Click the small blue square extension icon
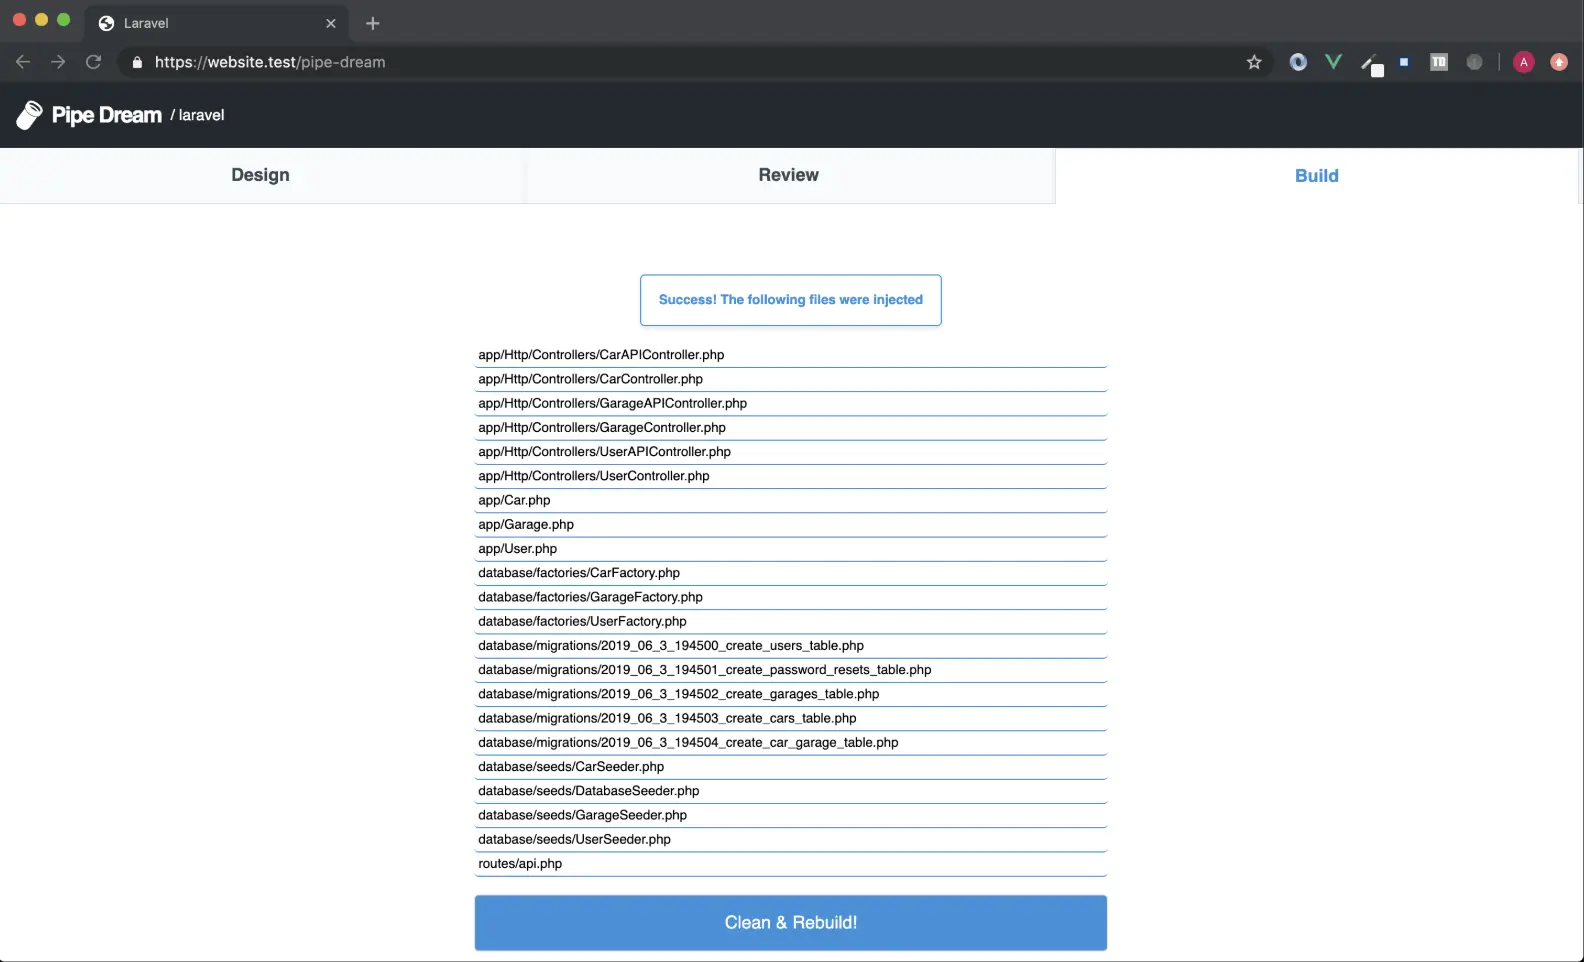The height and width of the screenshot is (962, 1584). 1404,62
